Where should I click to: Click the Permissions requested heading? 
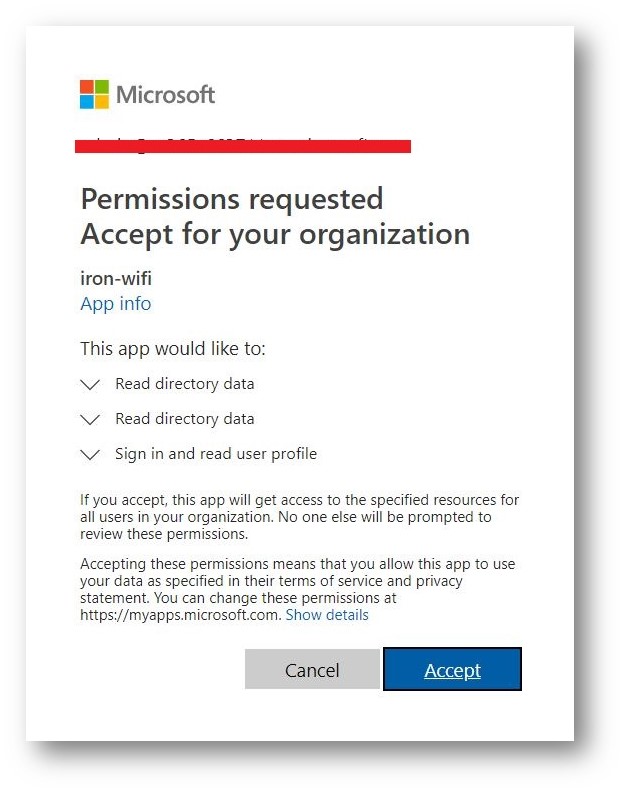pyautogui.click(x=232, y=198)
